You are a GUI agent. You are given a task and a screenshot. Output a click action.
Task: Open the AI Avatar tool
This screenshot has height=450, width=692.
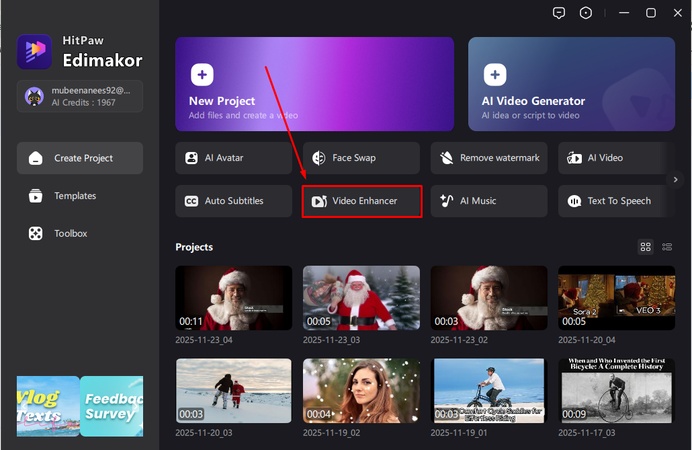(234, 158)
